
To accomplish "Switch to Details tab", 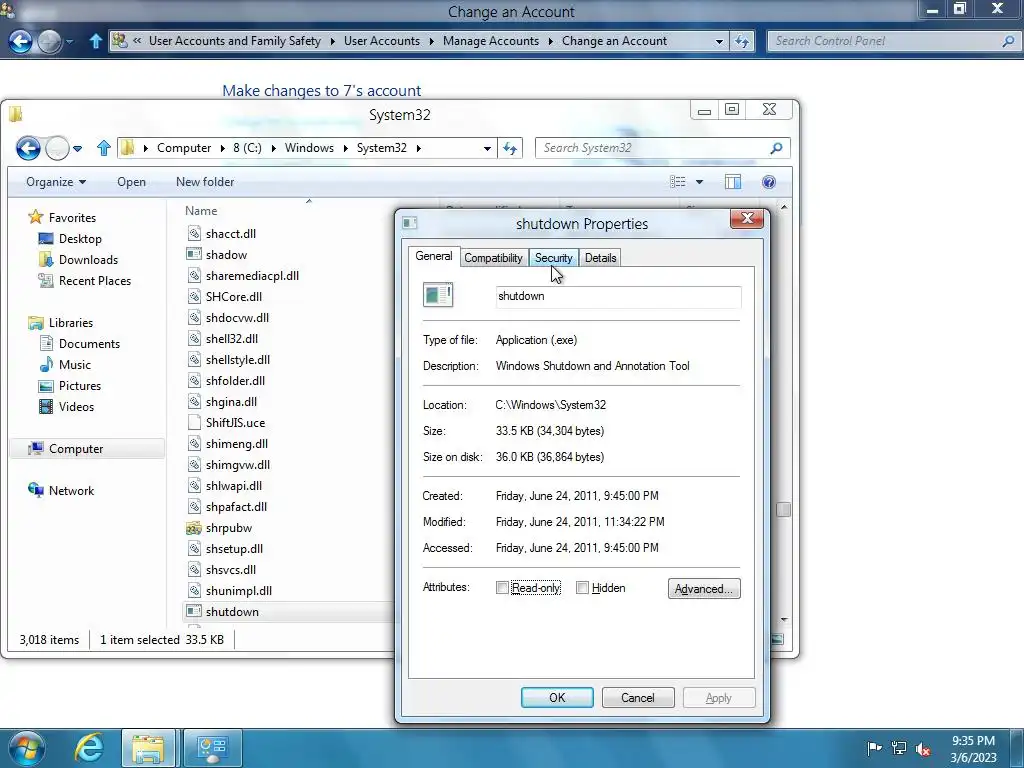I will coord(600,258).
